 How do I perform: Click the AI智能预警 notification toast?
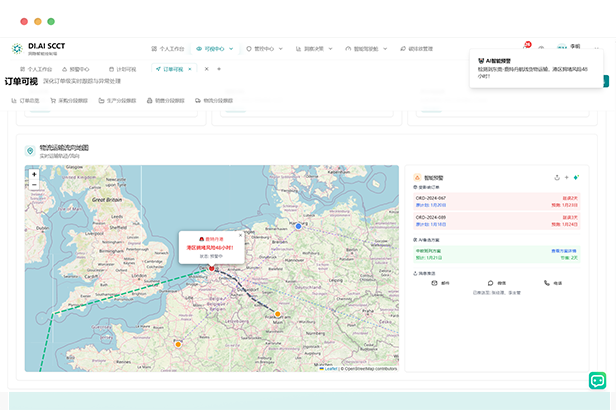coord(536,68)
